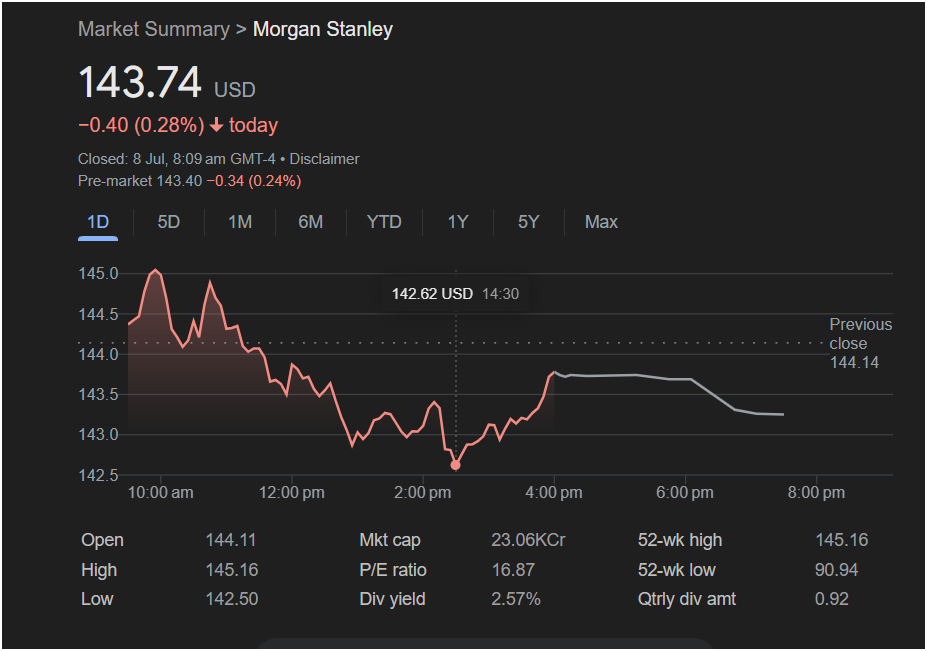927x651 pixels.
Task: Click the Qtrly div amt value 0.92
Action: [831, 599]
